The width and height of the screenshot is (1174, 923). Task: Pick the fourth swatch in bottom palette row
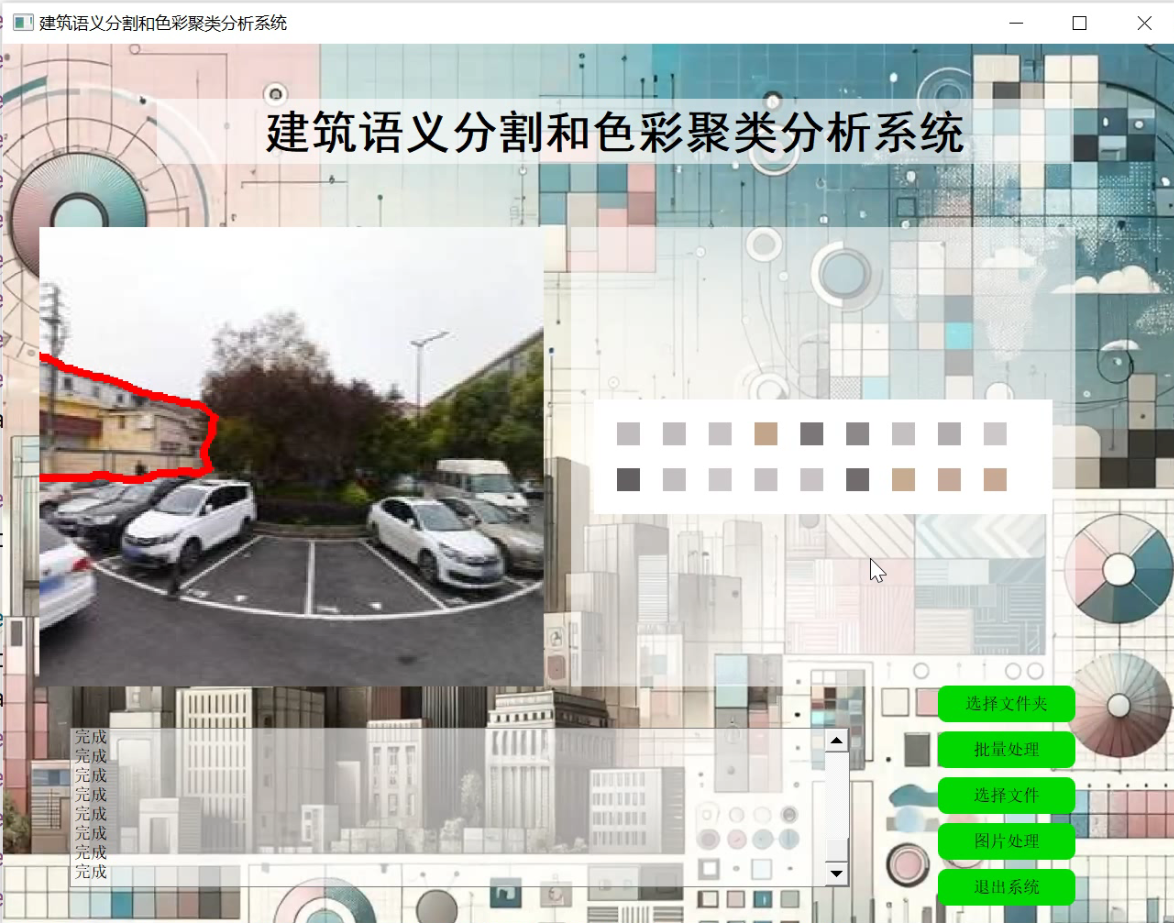(x=766, y=480)
